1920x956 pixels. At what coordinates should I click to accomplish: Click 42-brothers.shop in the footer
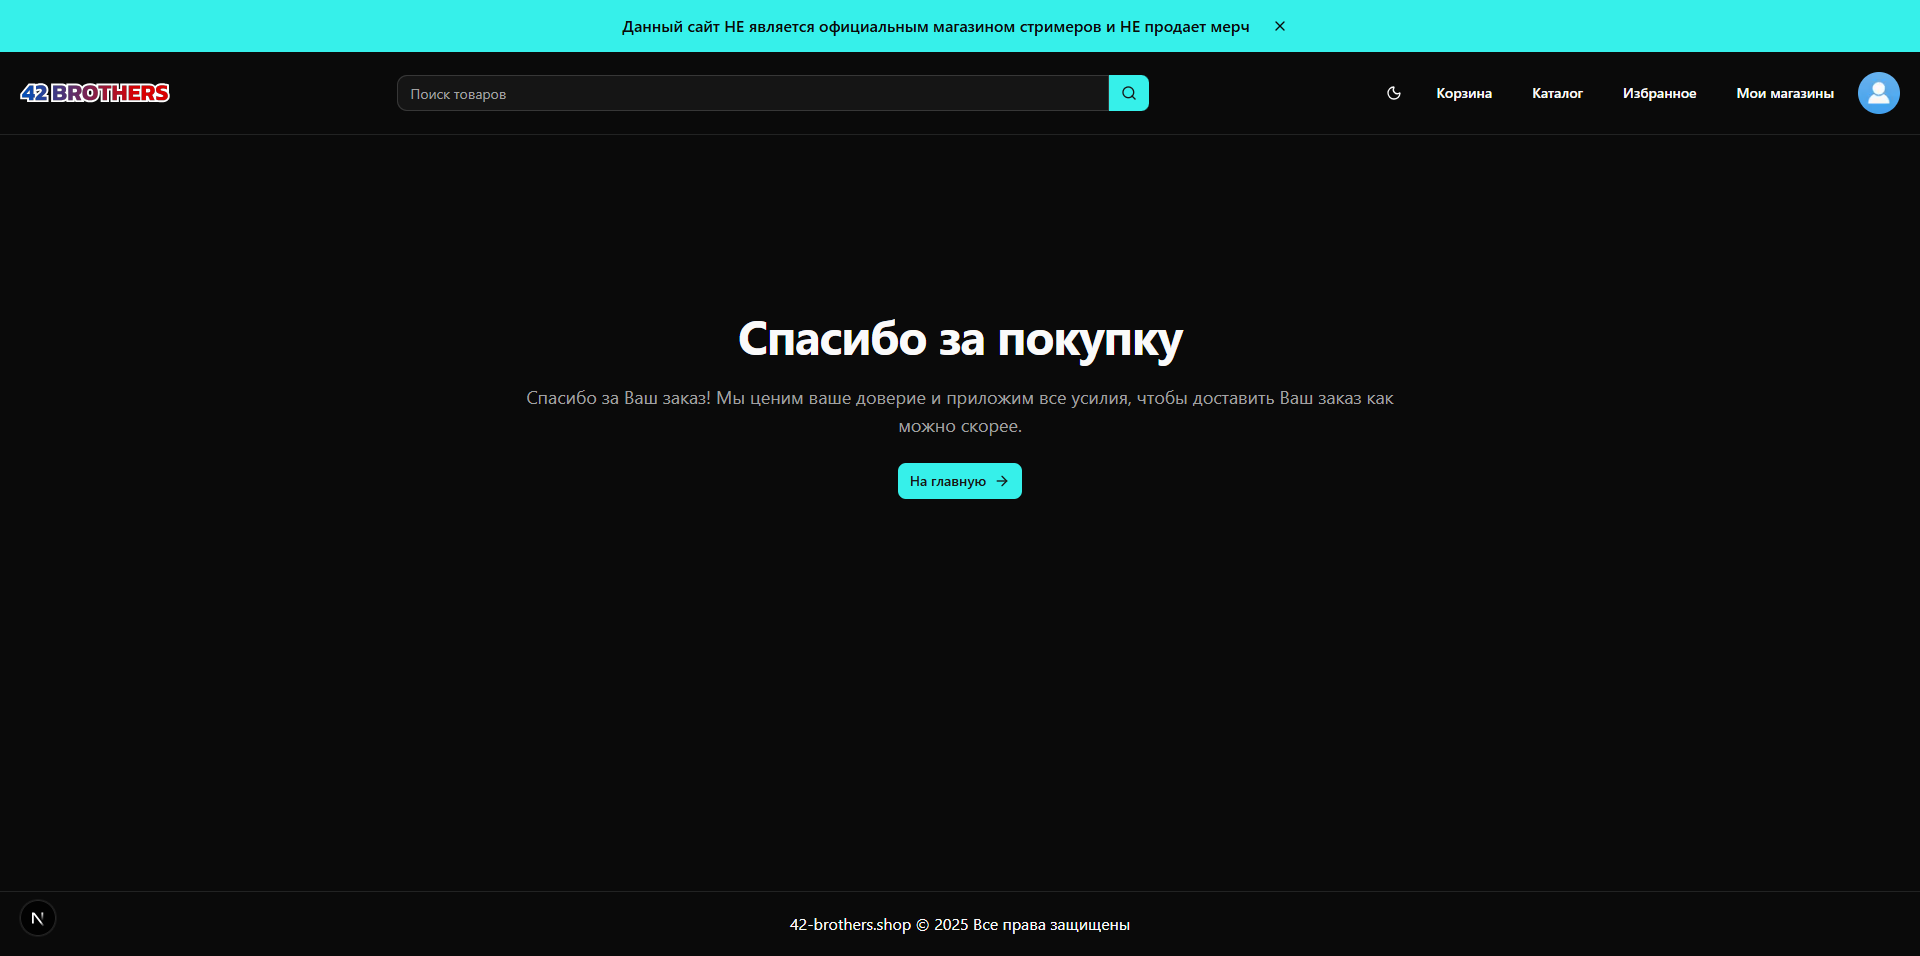tap(850, 925)
